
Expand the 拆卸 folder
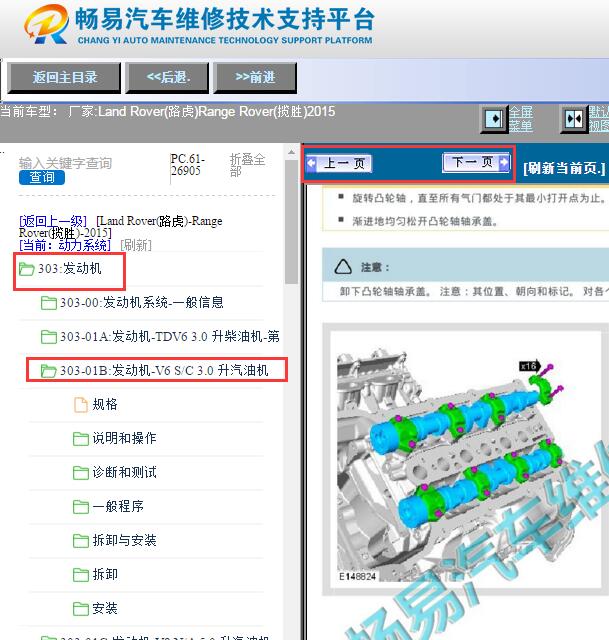(x=105, y=575)
